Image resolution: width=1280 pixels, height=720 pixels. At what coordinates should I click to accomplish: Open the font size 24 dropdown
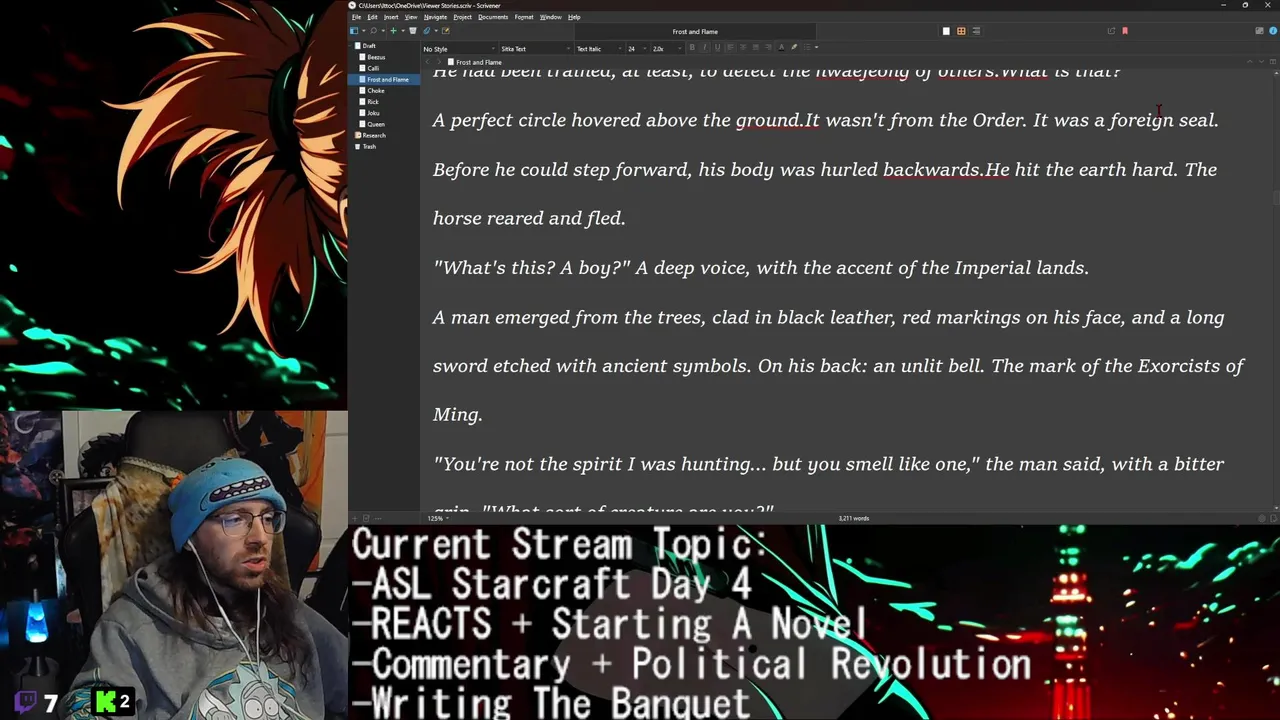637,49
